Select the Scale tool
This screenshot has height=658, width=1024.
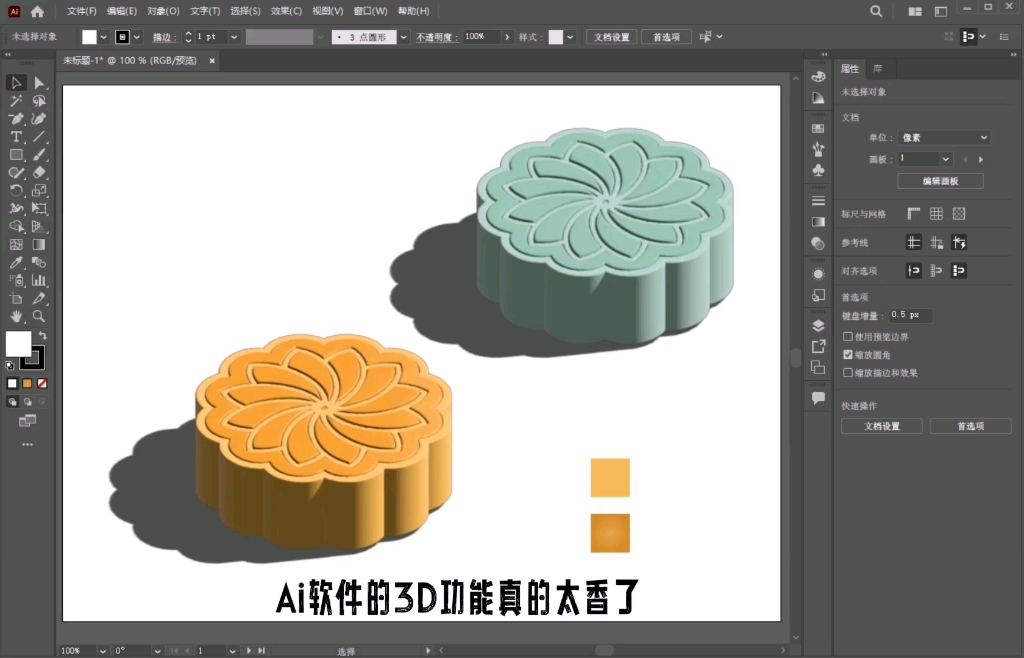point(39,191)
